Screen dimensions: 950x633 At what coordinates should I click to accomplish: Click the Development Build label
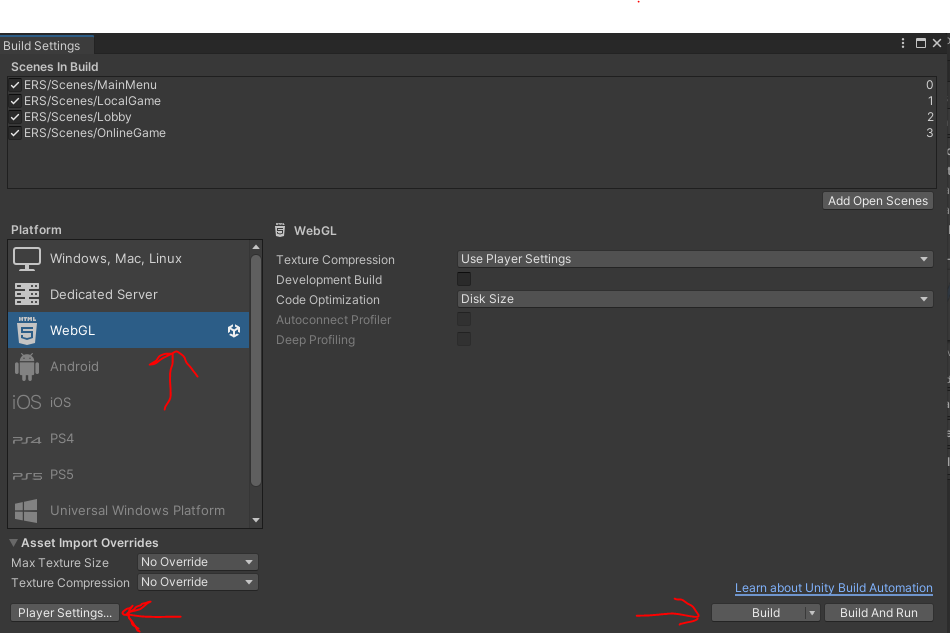329,280
